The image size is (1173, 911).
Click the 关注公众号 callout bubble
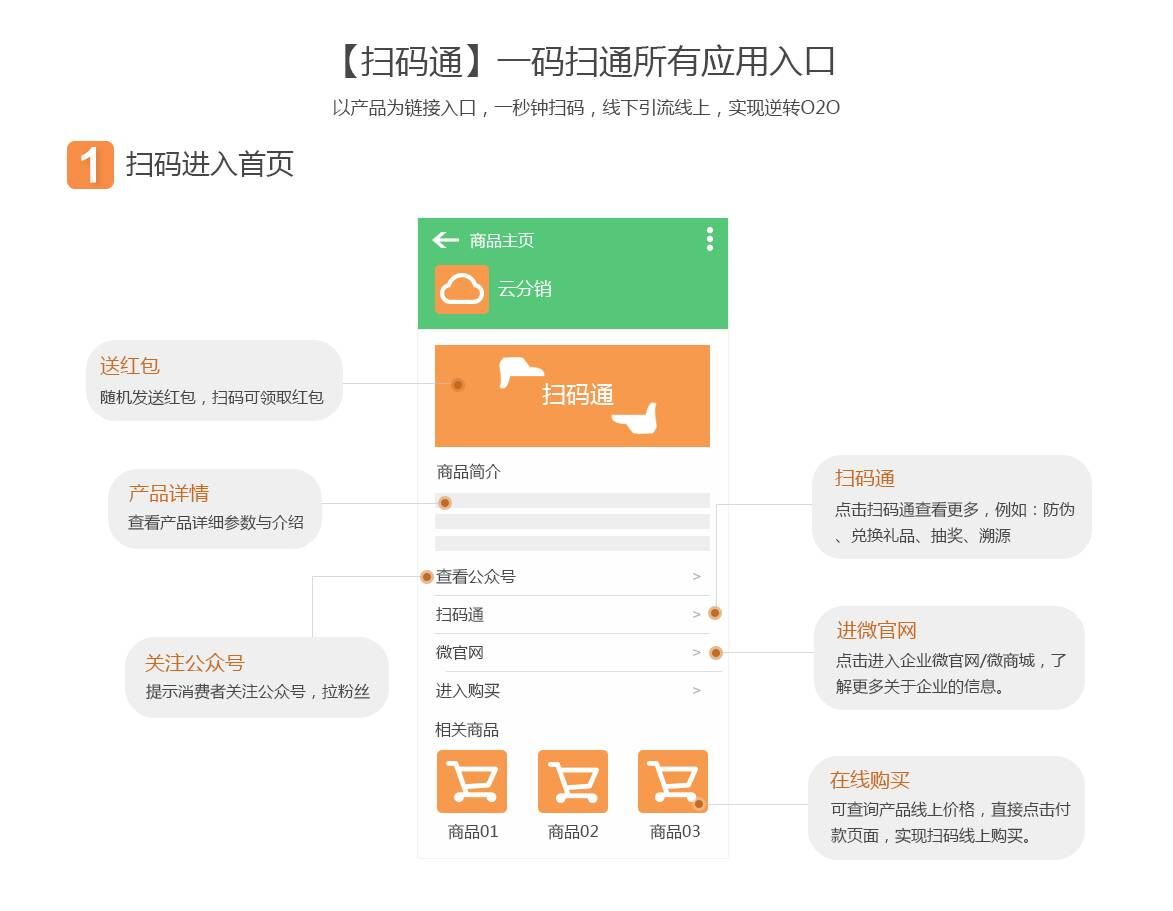tap(256, 677)
